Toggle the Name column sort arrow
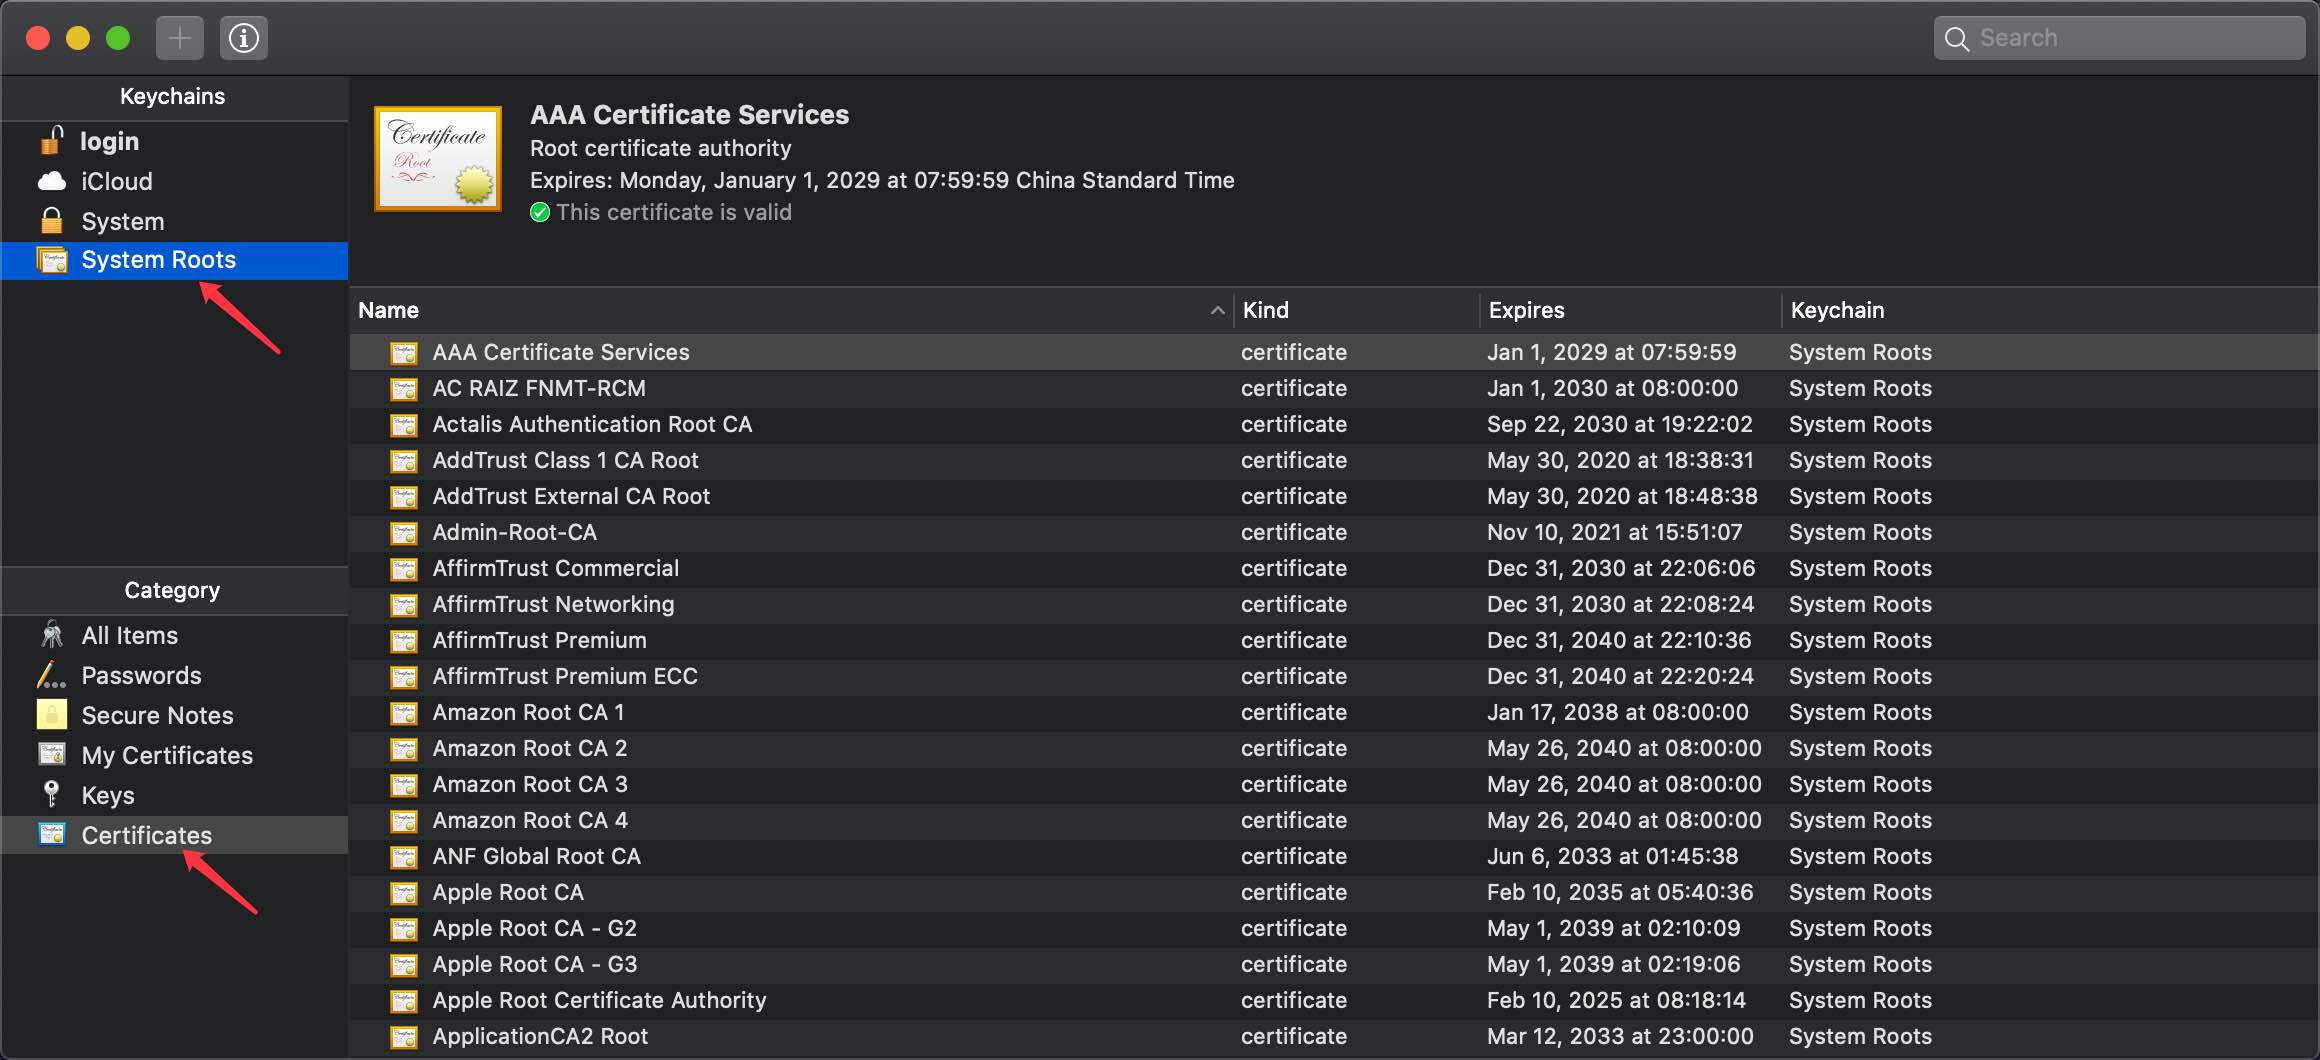This screenshot has height=1060, width=2320. [1217, 310]
